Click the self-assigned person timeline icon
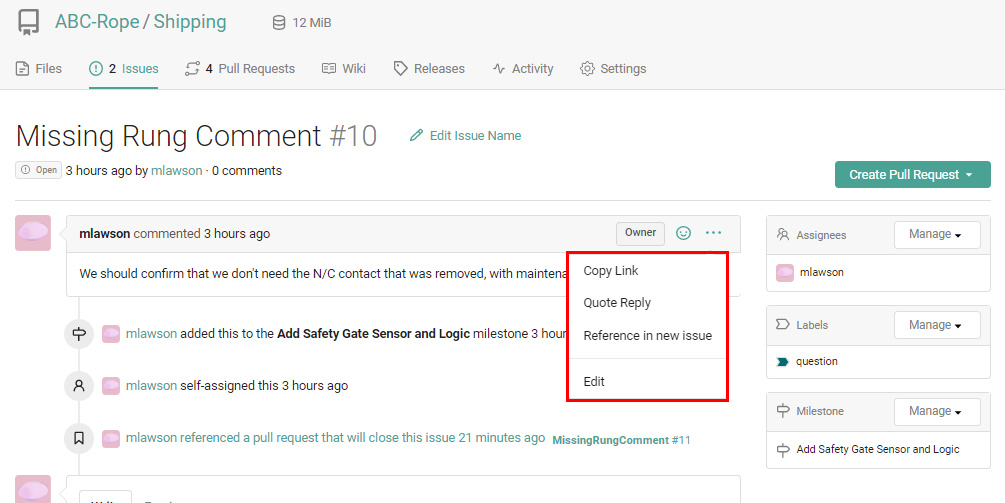 79,385
